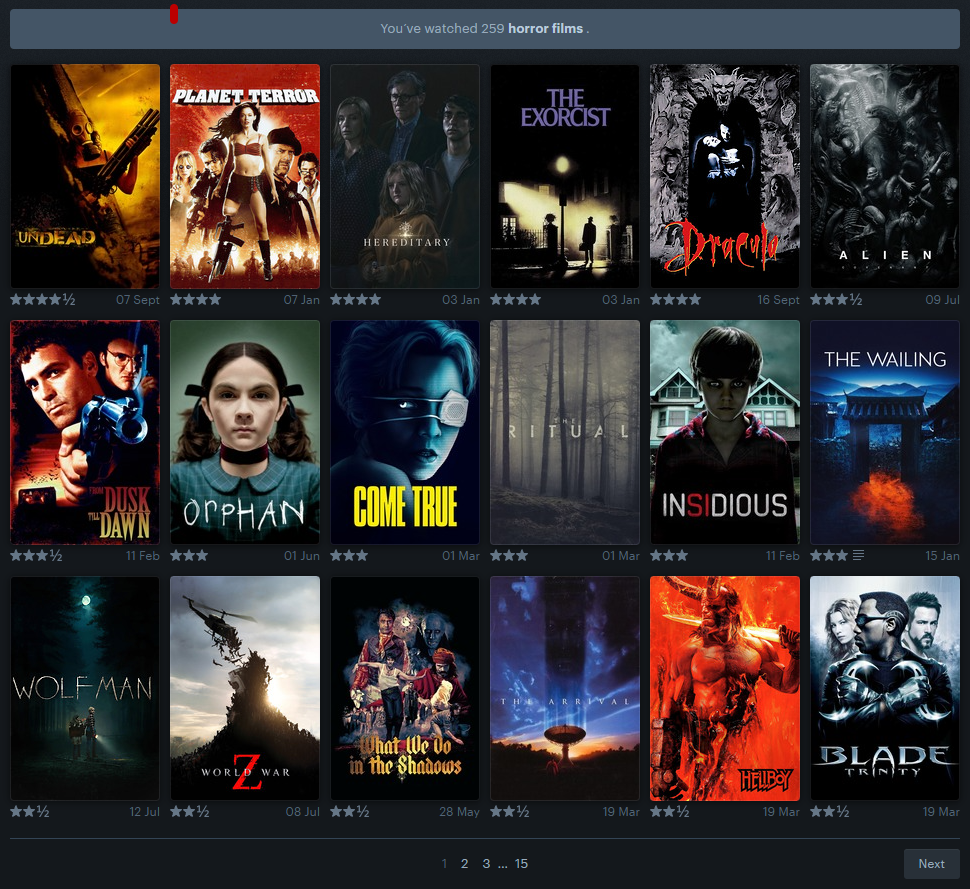Click the 19 Mar date under Hellboy
The height and width of the screenshot is (889, 970).
click(x=781, y=812)
